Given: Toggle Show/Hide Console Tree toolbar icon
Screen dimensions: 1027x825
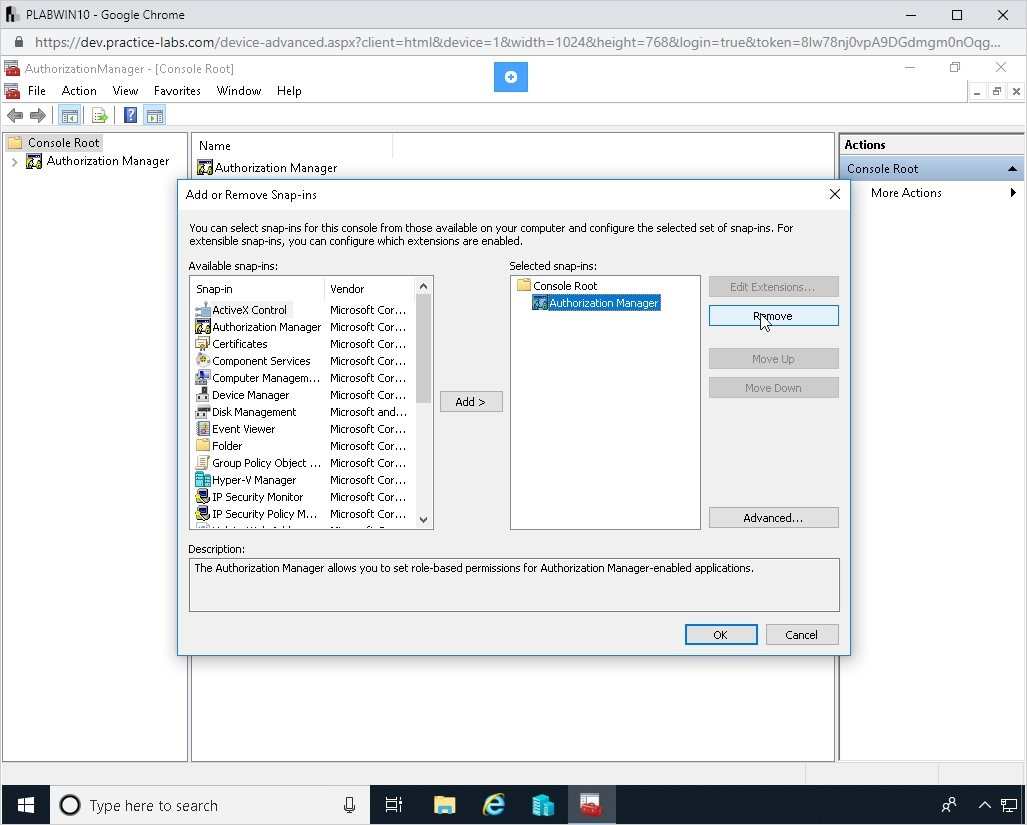Looking at the screenshot, I should point(69,116).
